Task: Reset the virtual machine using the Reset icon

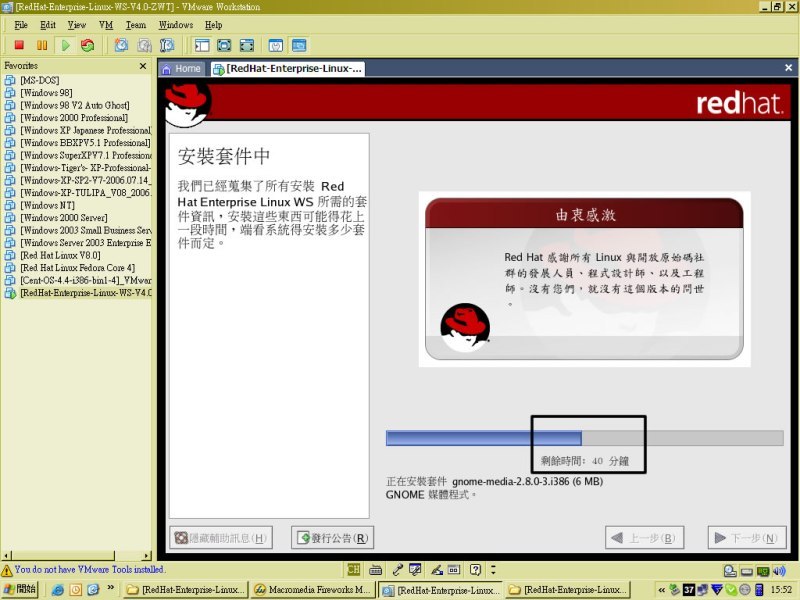Action: point(88,45)
